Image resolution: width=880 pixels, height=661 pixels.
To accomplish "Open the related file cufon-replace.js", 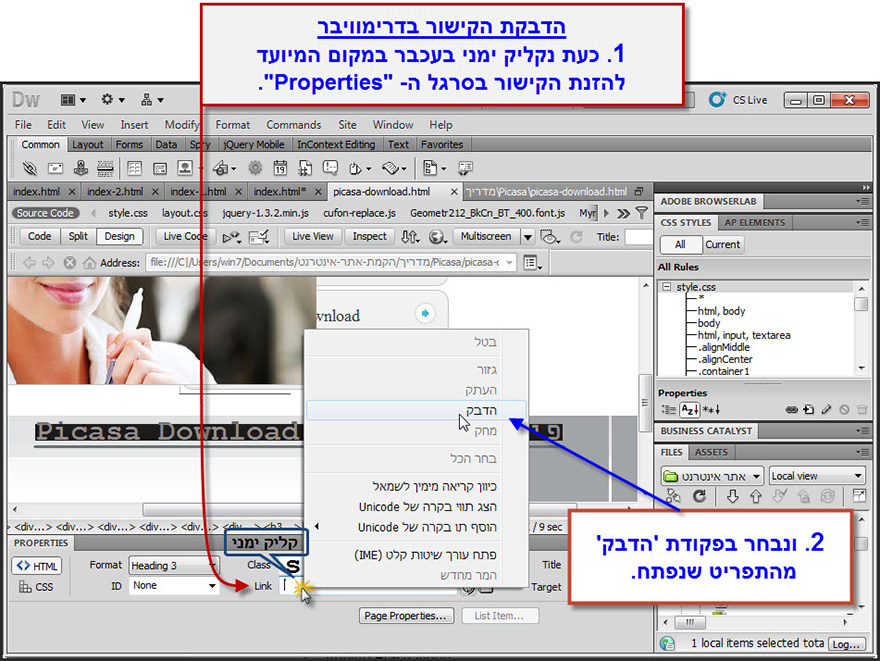I will point(359,213).
